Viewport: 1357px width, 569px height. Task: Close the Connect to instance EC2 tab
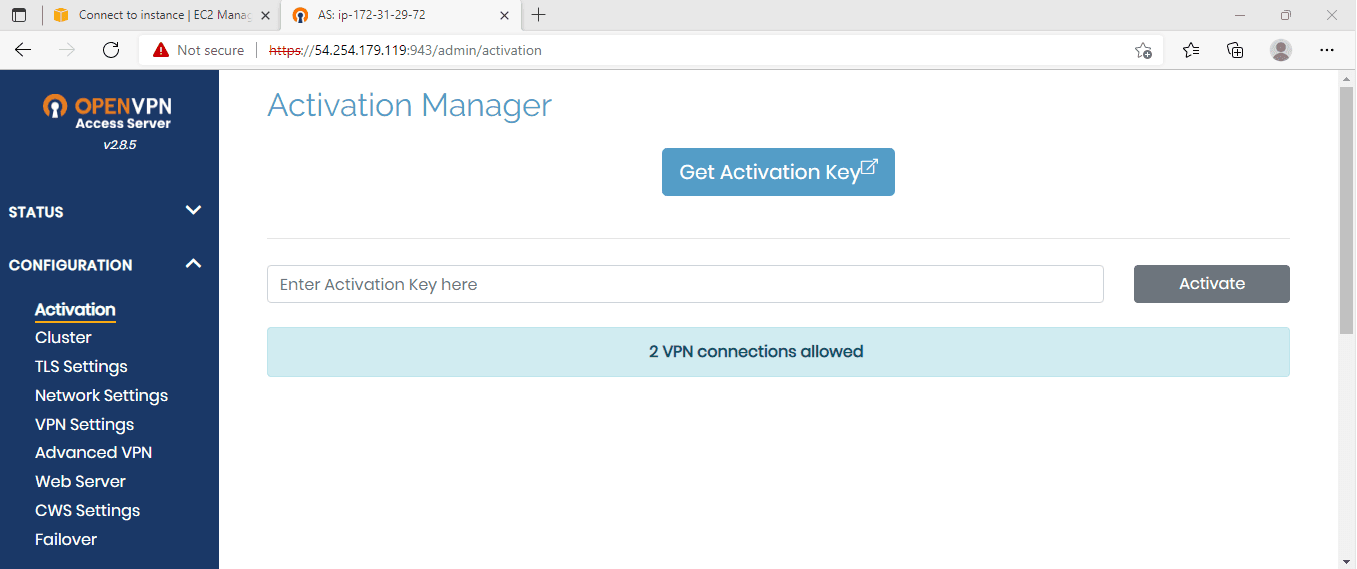pos(265,15)
